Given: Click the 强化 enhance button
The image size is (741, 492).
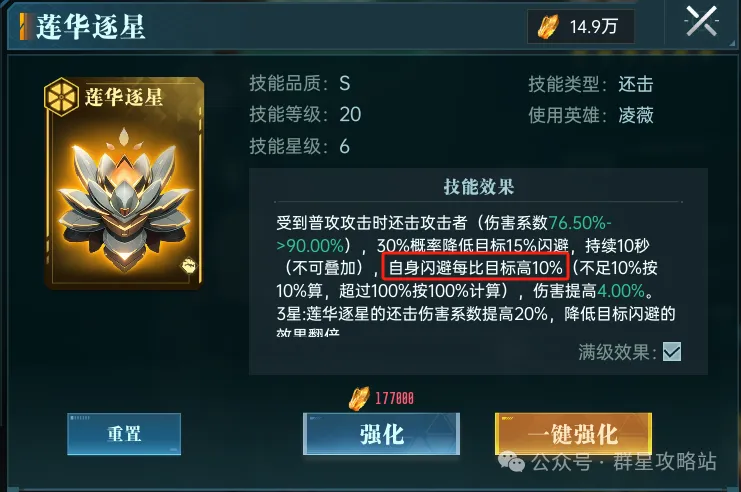Looking at the screenshot, I should 381,434.
